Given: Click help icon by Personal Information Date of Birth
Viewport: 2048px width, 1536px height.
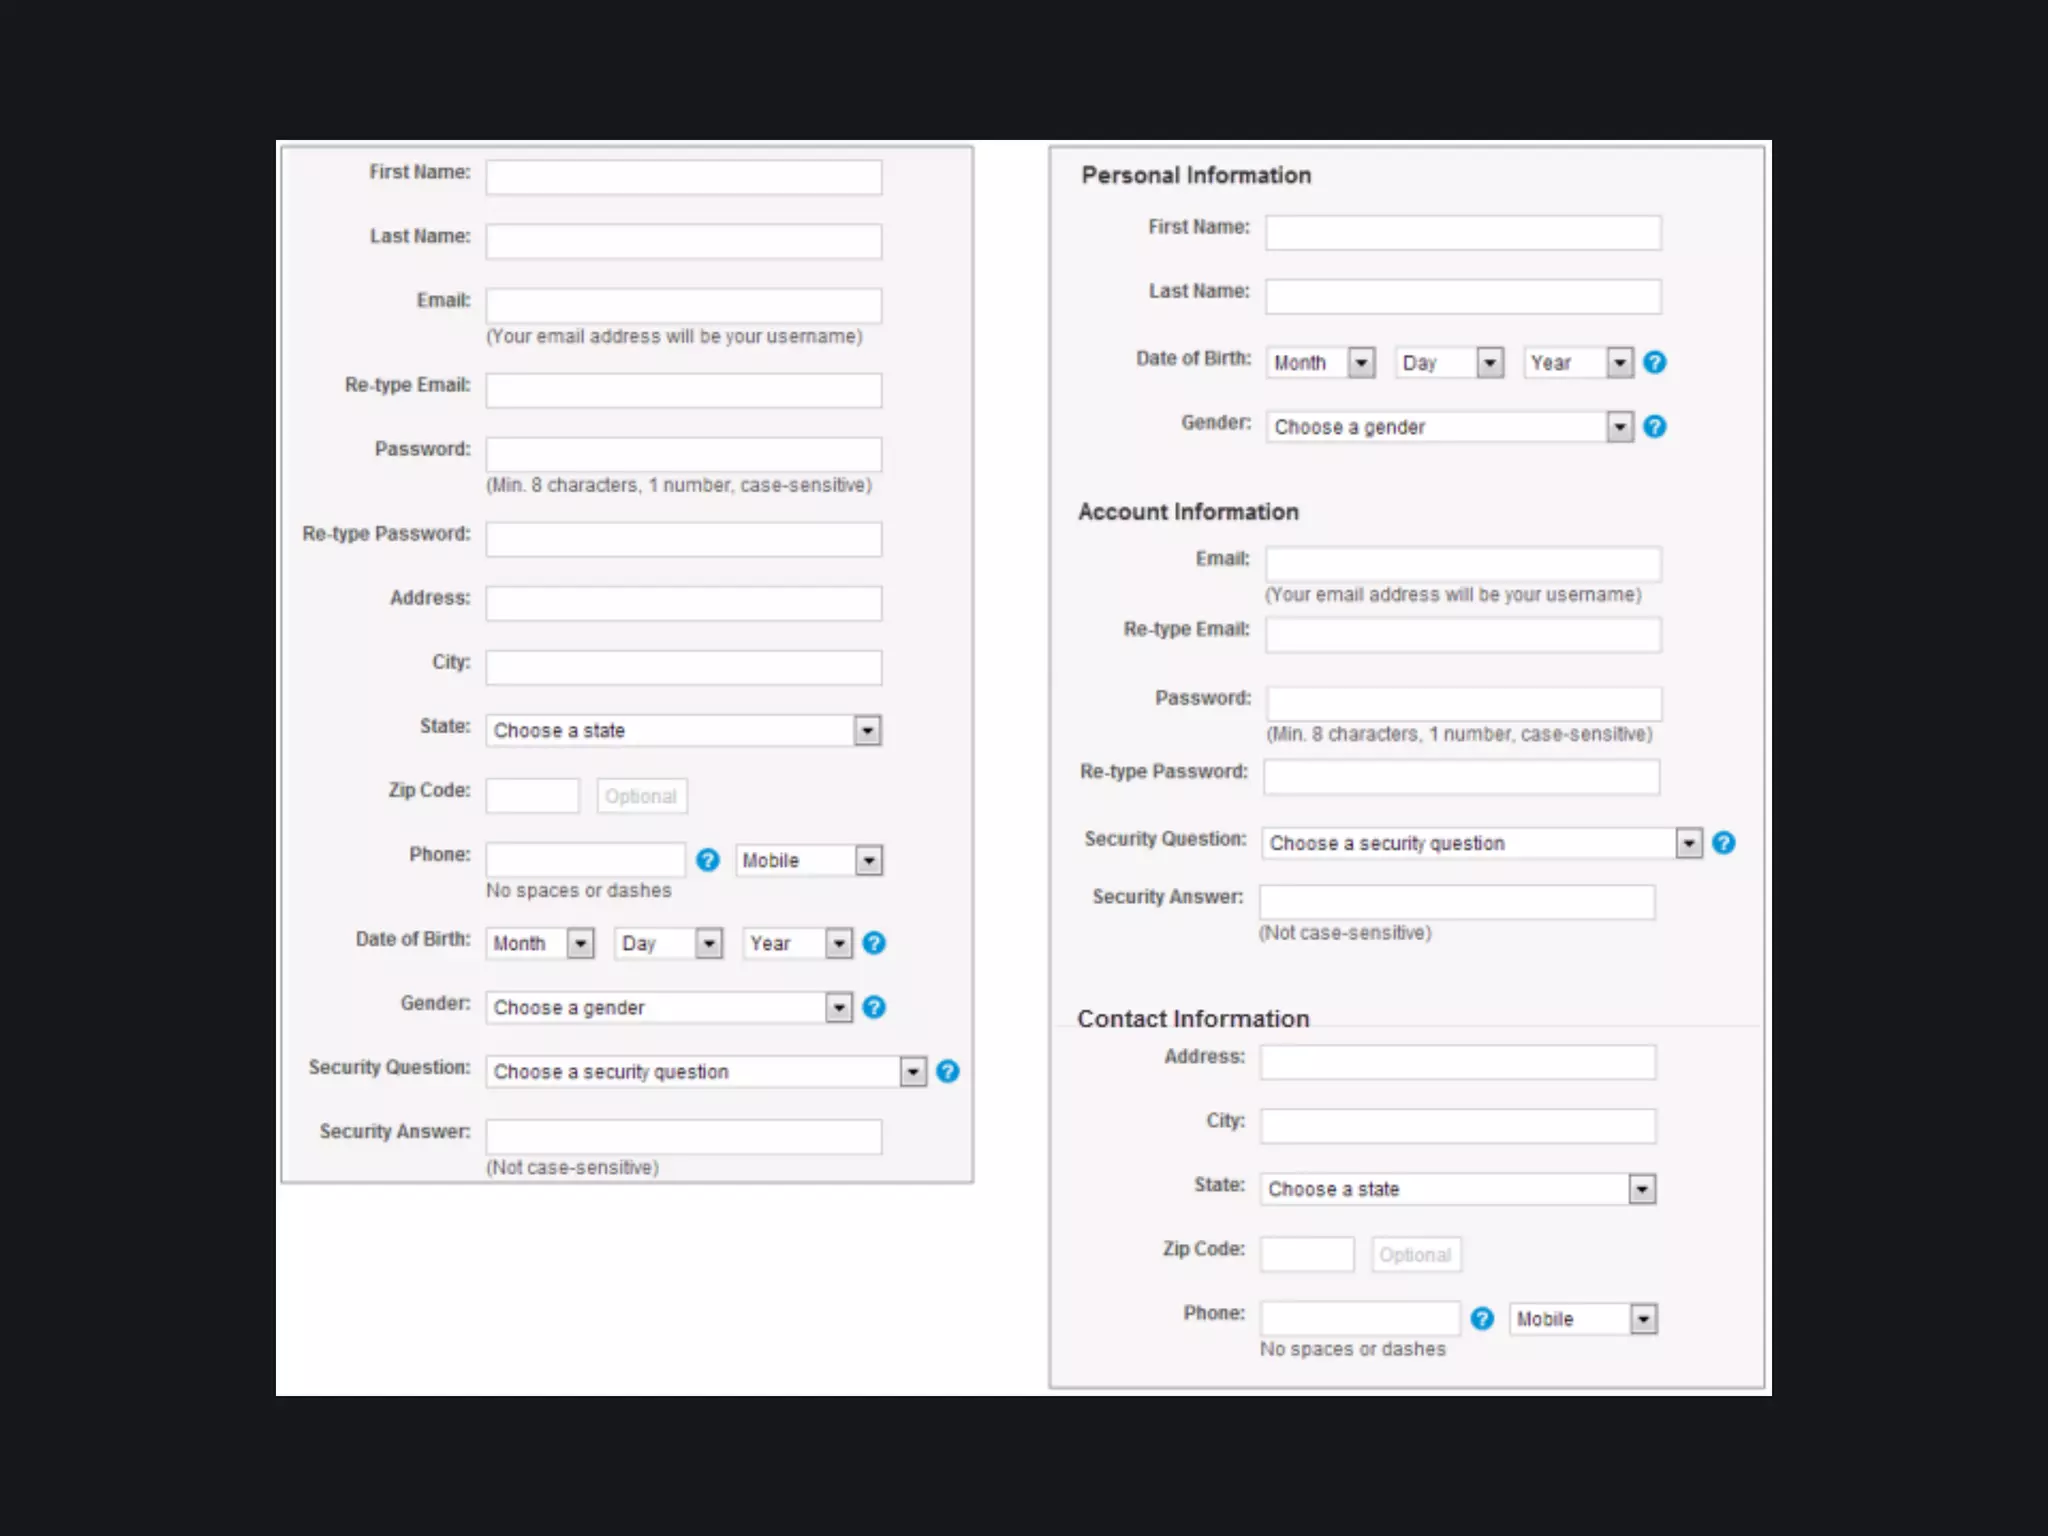Looking at the screenshot, I should click(x=1654, y=362).
